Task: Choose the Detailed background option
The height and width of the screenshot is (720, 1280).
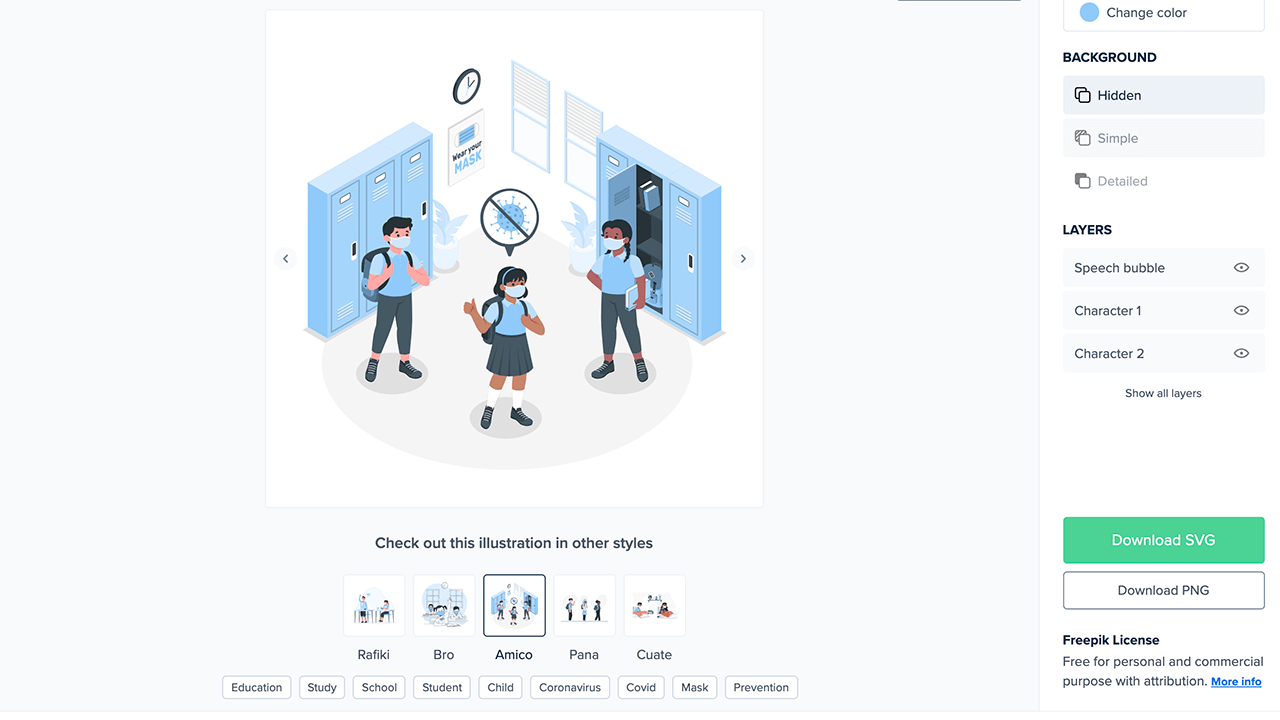Action: pyautogui.click(x=1163, y=181)
